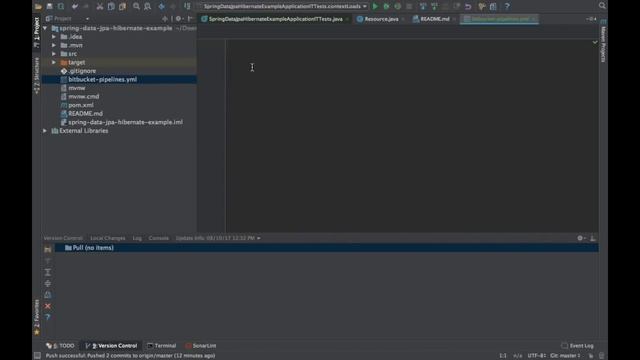Click the Find magnifier icon
The height and width of the screenshot is (360, 640).
[x=136, y=6]
